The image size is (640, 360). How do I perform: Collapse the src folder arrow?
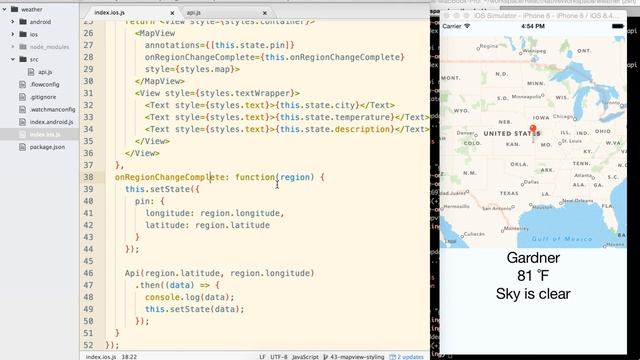click(13, 59)
